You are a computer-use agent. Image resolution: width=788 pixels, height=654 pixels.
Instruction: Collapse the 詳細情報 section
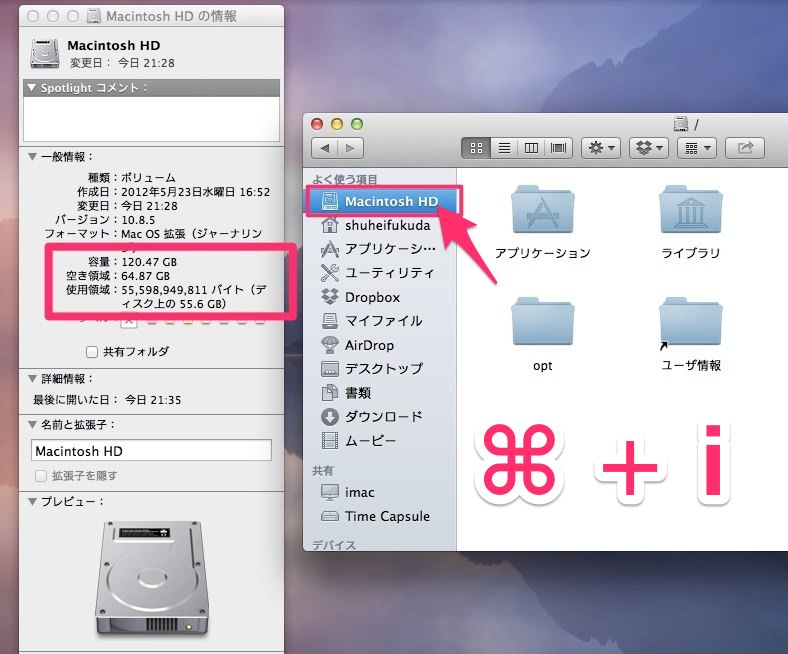click(32, 379)
